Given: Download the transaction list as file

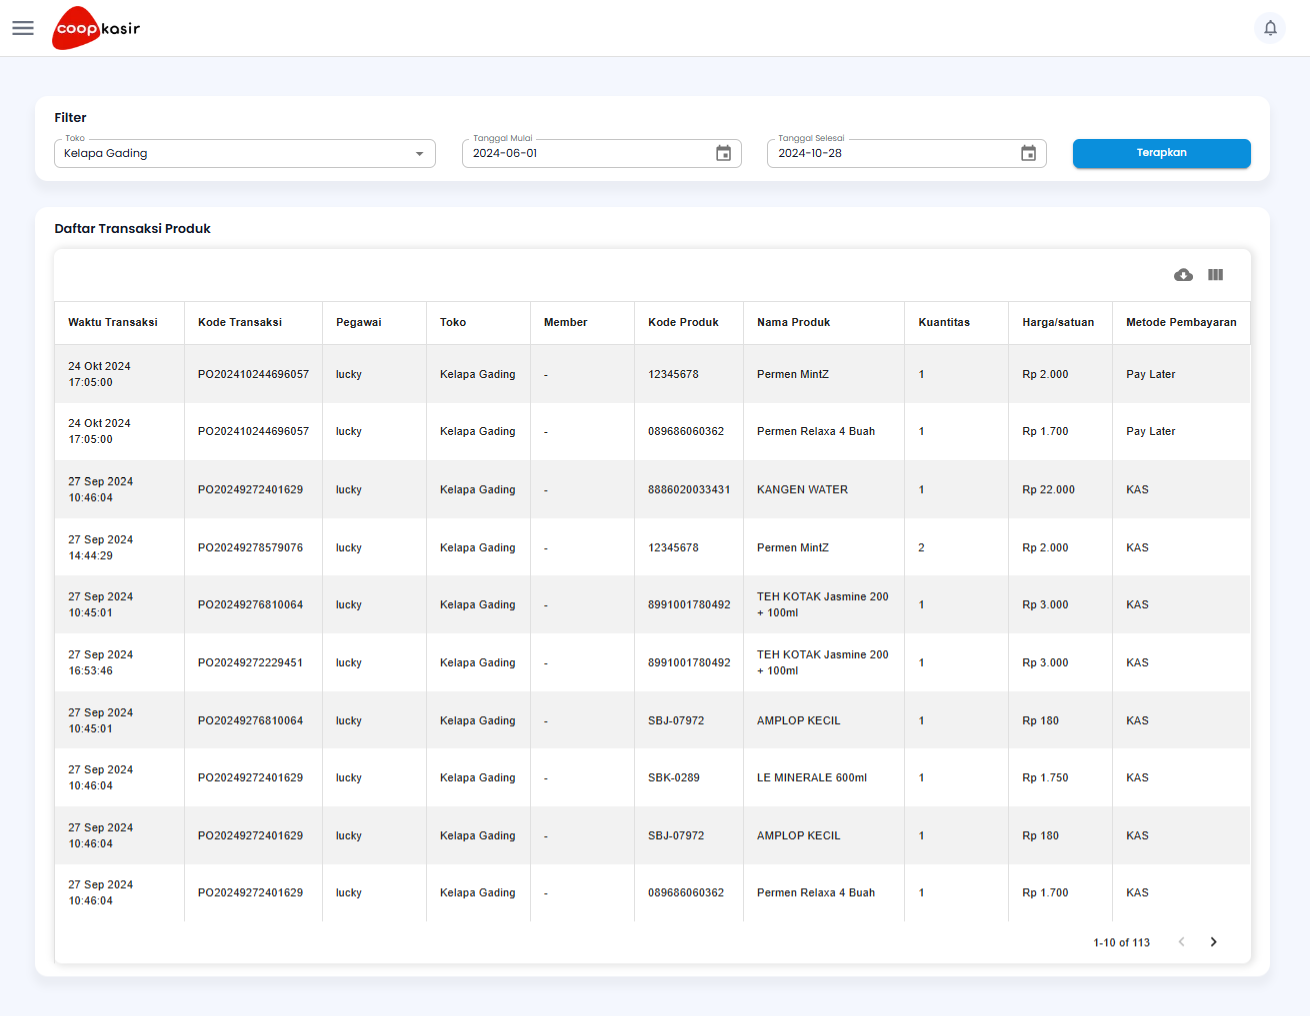Looking at the screenshot, I should point(1183,275).
